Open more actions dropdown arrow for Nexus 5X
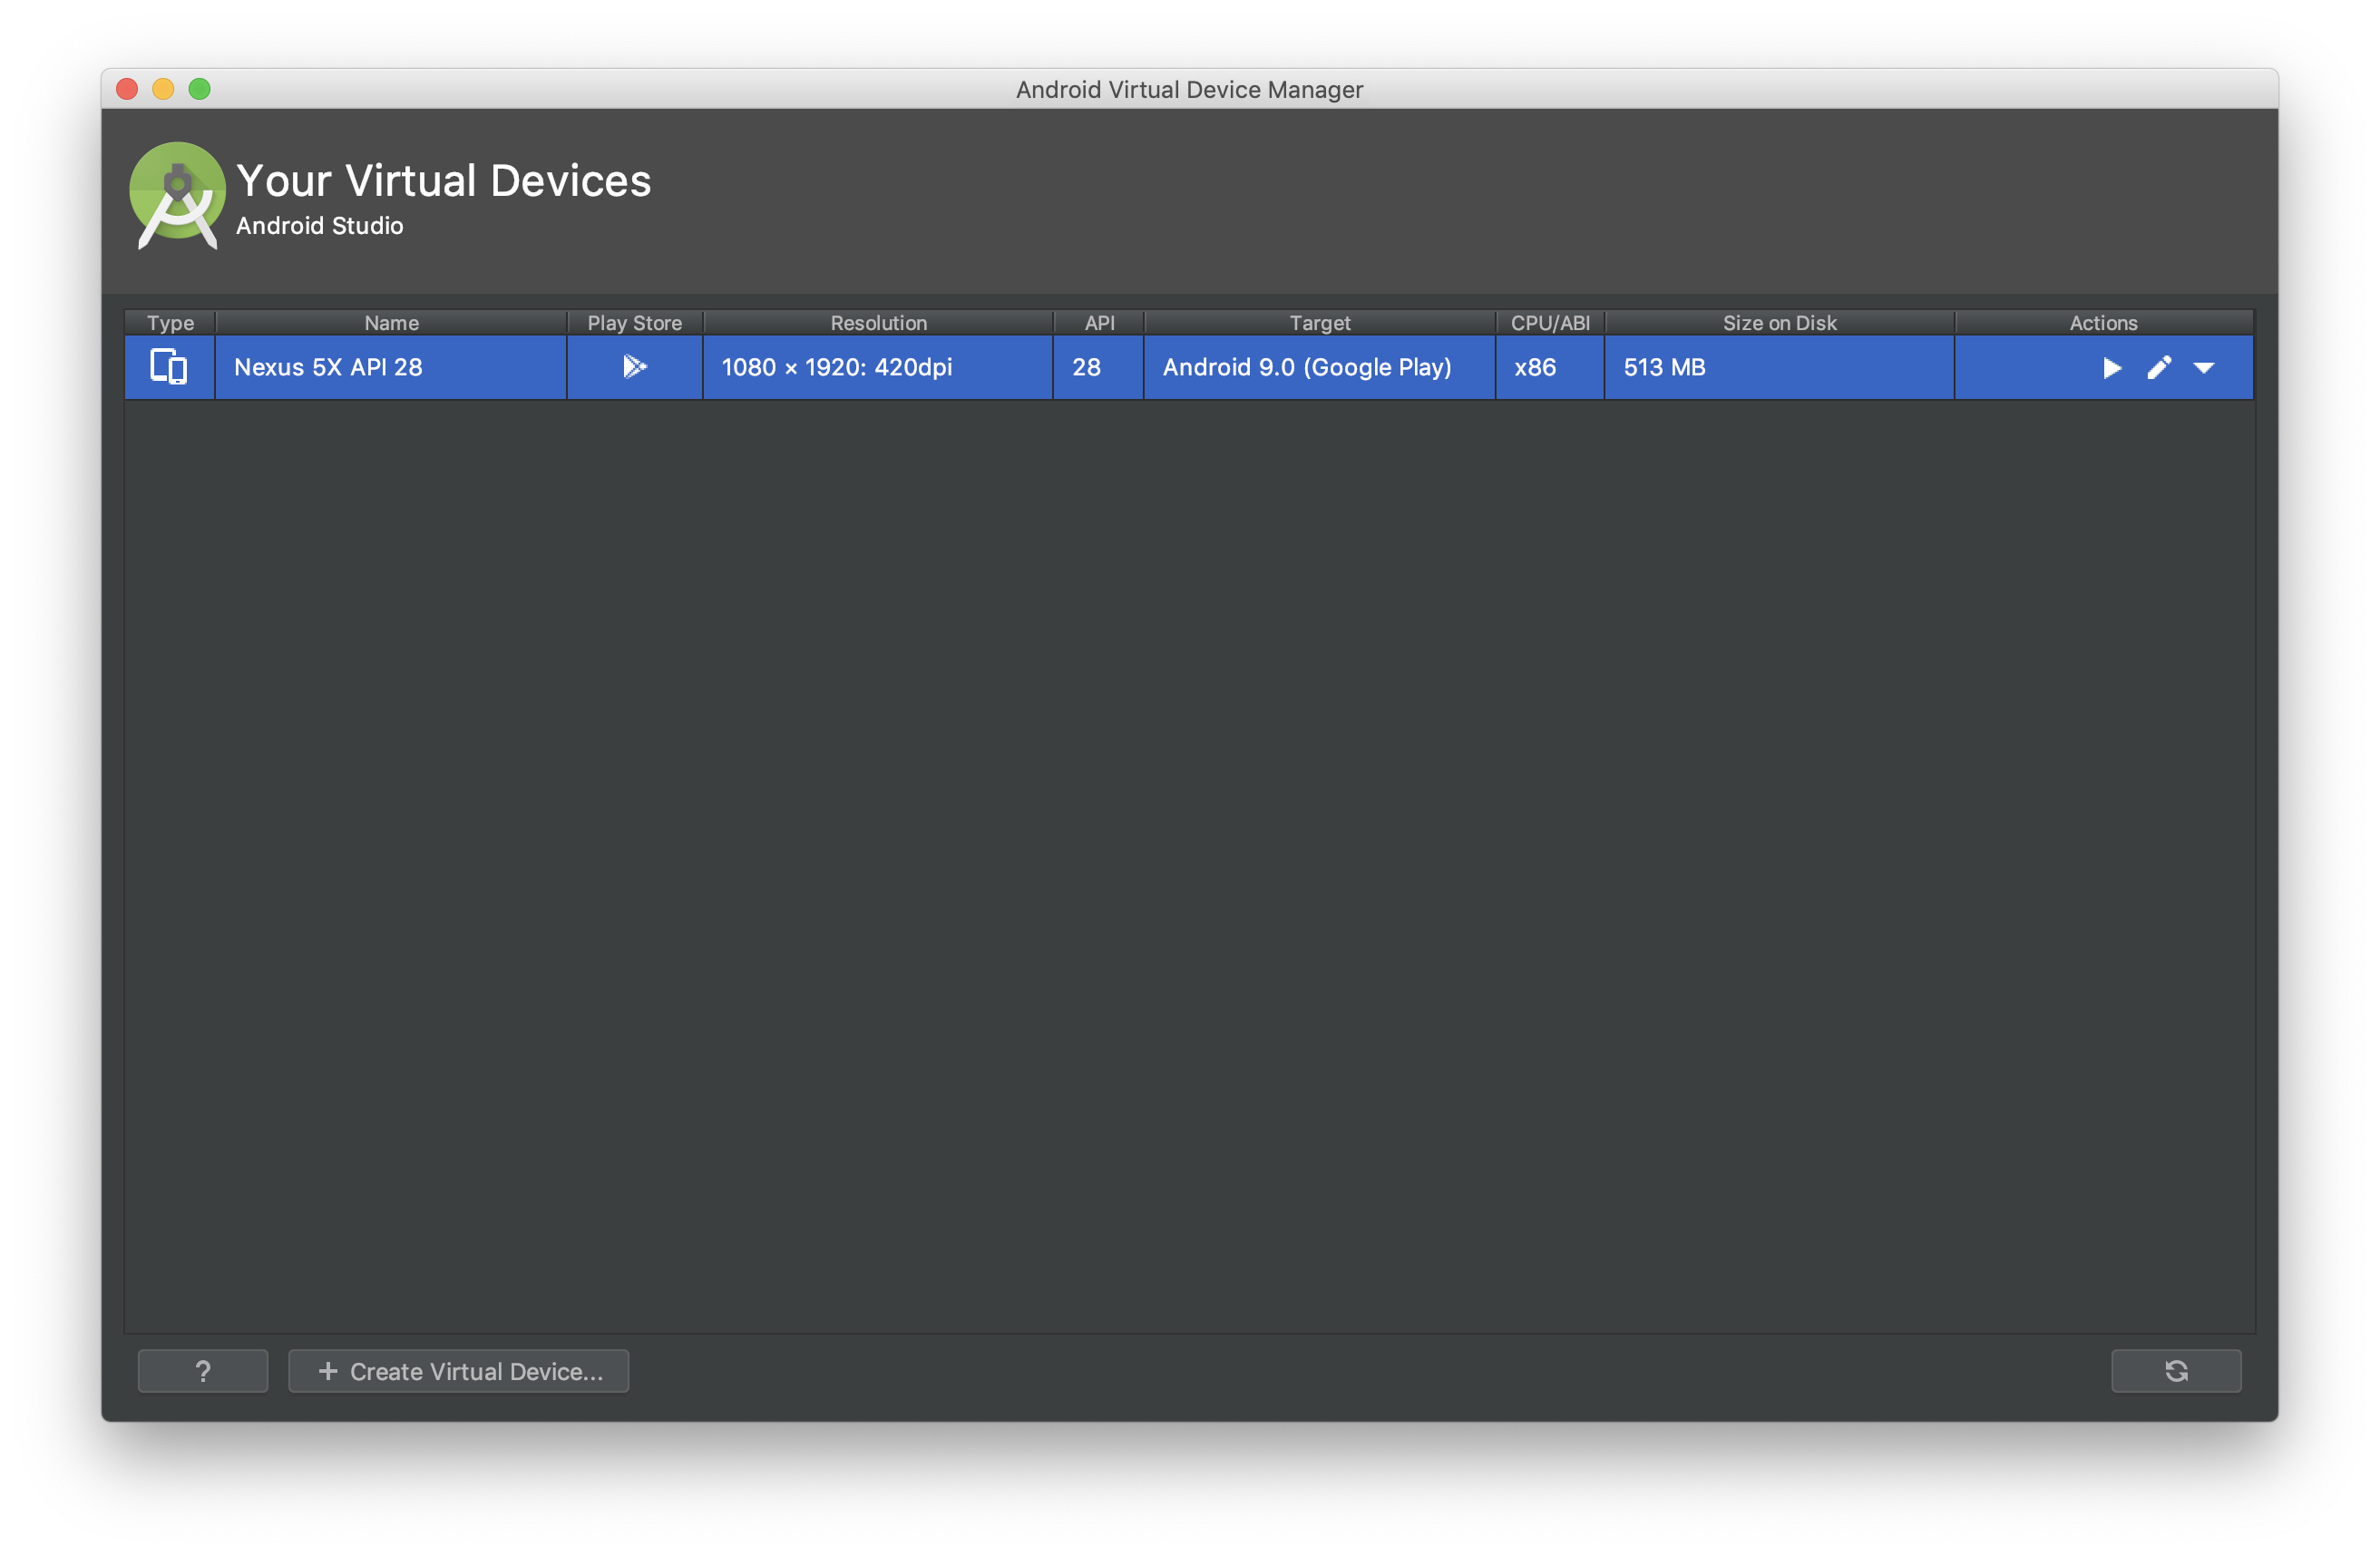This screenshot has height=1556, width=2380. pos(2204,368)
